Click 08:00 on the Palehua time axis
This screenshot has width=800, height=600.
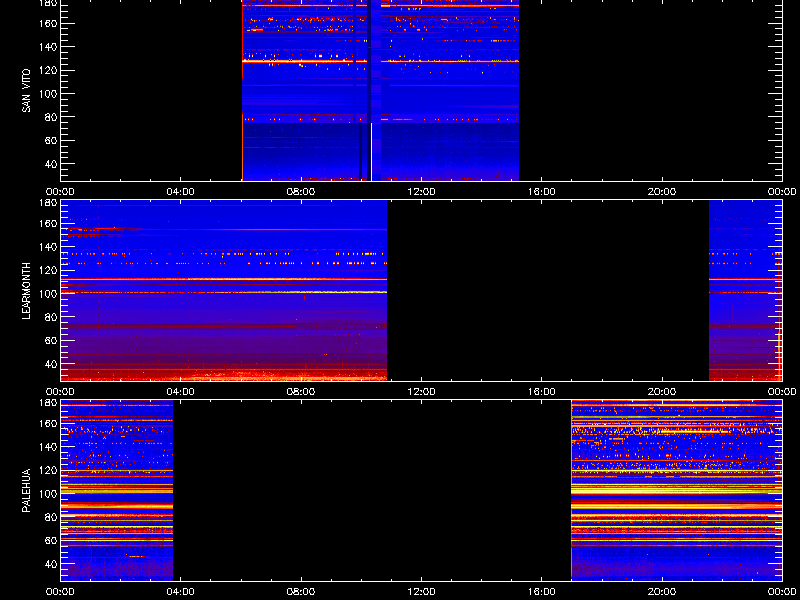coord(301,592)
